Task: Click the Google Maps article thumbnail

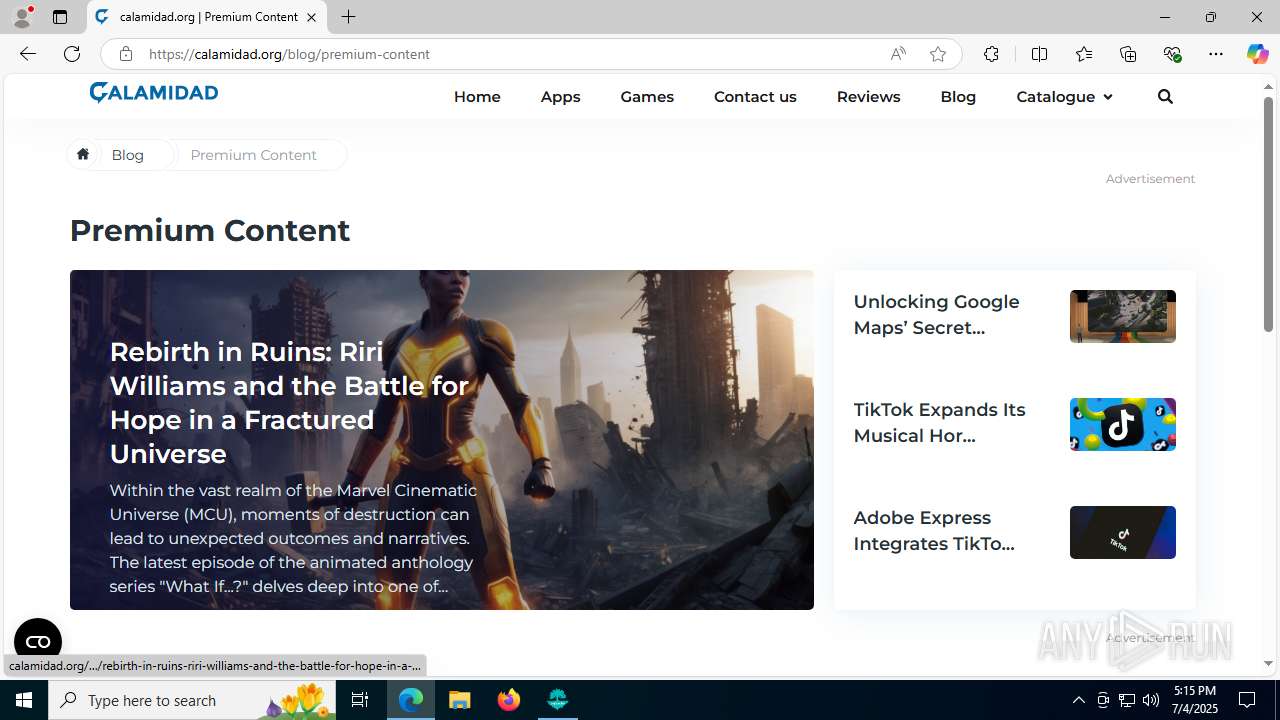Action: [1122, 316]
